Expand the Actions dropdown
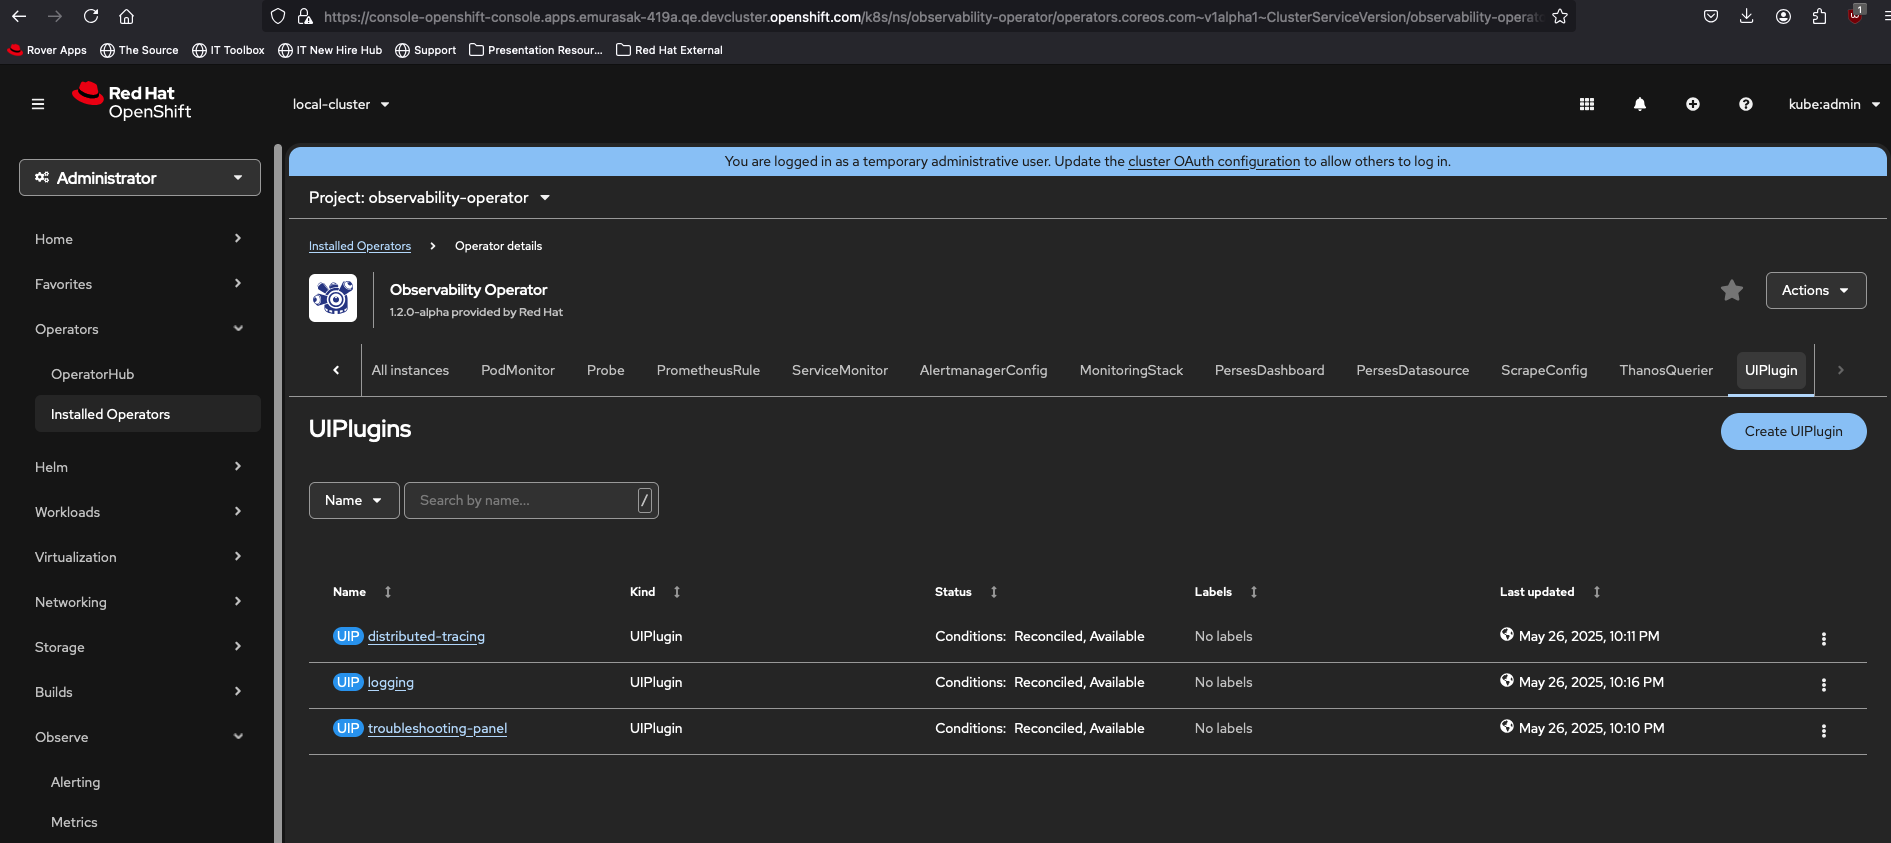Viewport: 1891px width, 843px height. [1815, 291]
